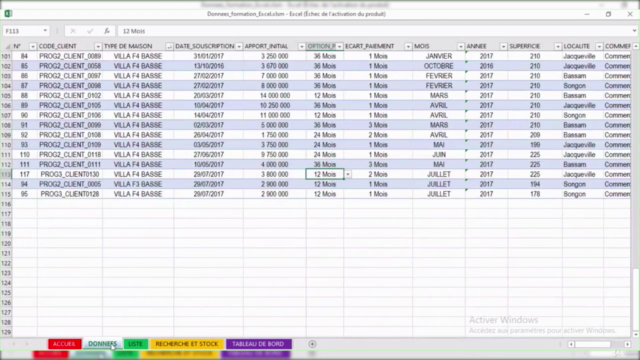Minimize the Excel window

(587, 14)
